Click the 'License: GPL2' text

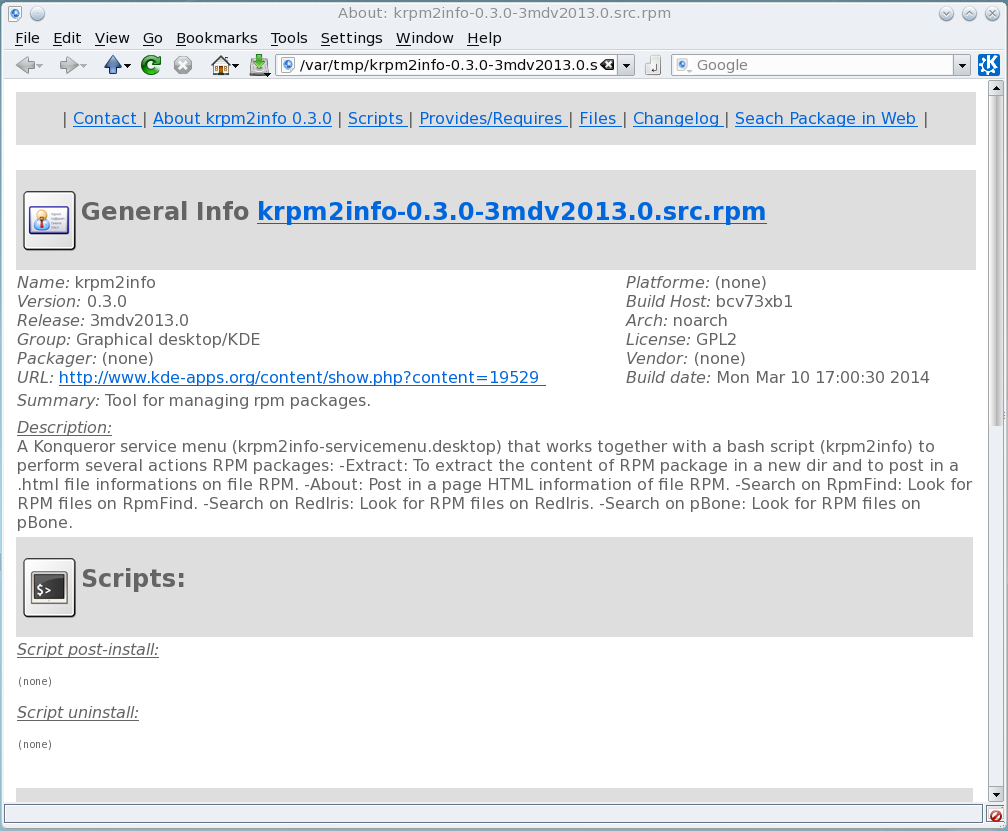point(681,339)
